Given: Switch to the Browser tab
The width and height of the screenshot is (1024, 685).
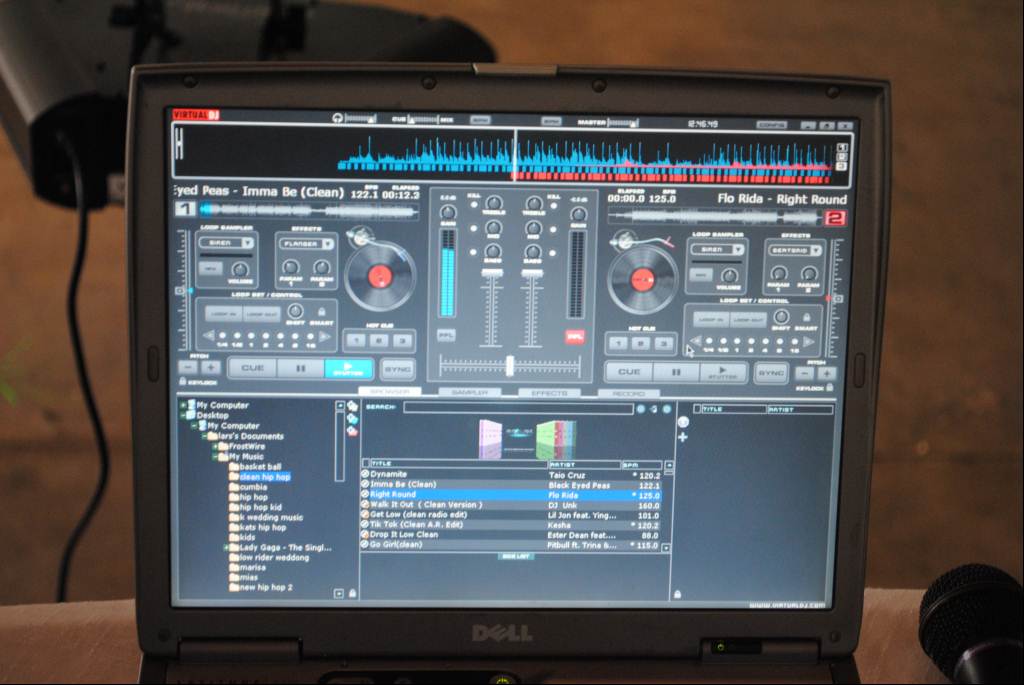Looking at the screenshot, I should tap(389, 391).
